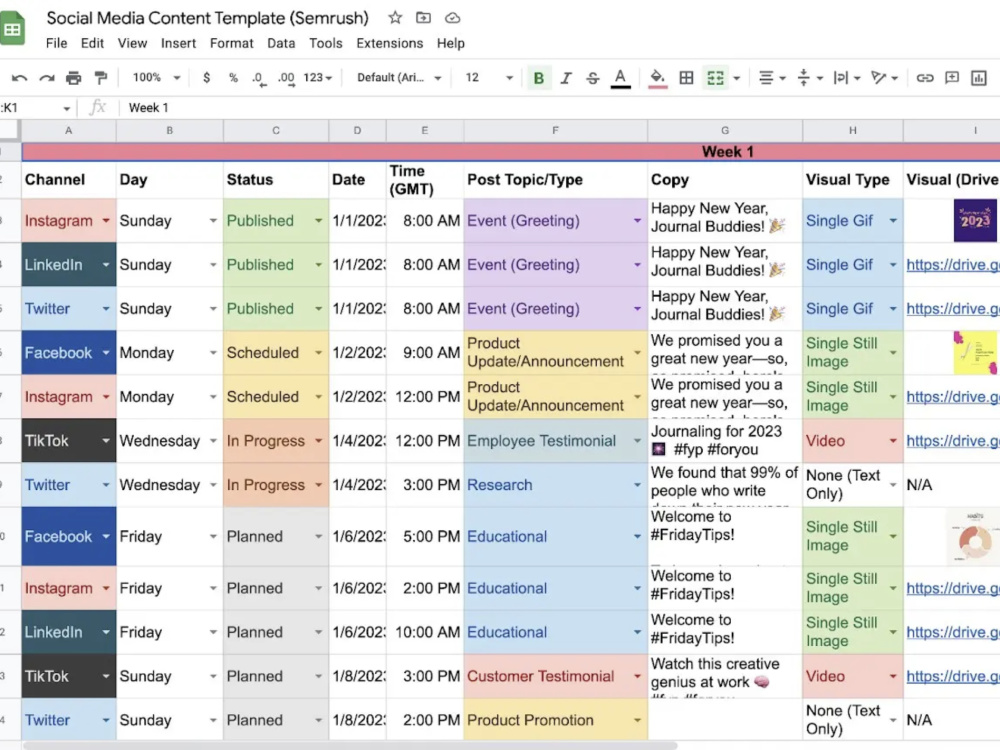The width and height of the screenshot is (1000, 750).
Task: Open Video visual type dropdown for Customer Testimonial
Action: pyautogui.click(x=892, y=676)
